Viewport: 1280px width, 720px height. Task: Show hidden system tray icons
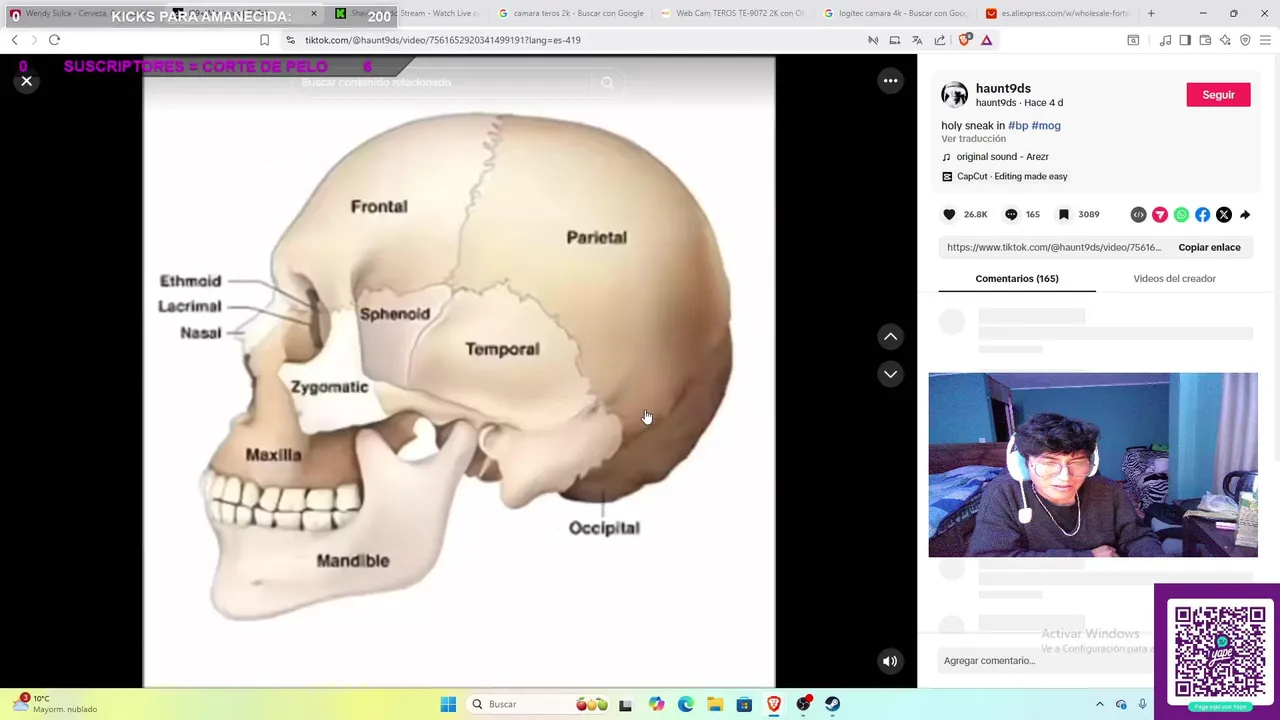(x=1099, y=704)
